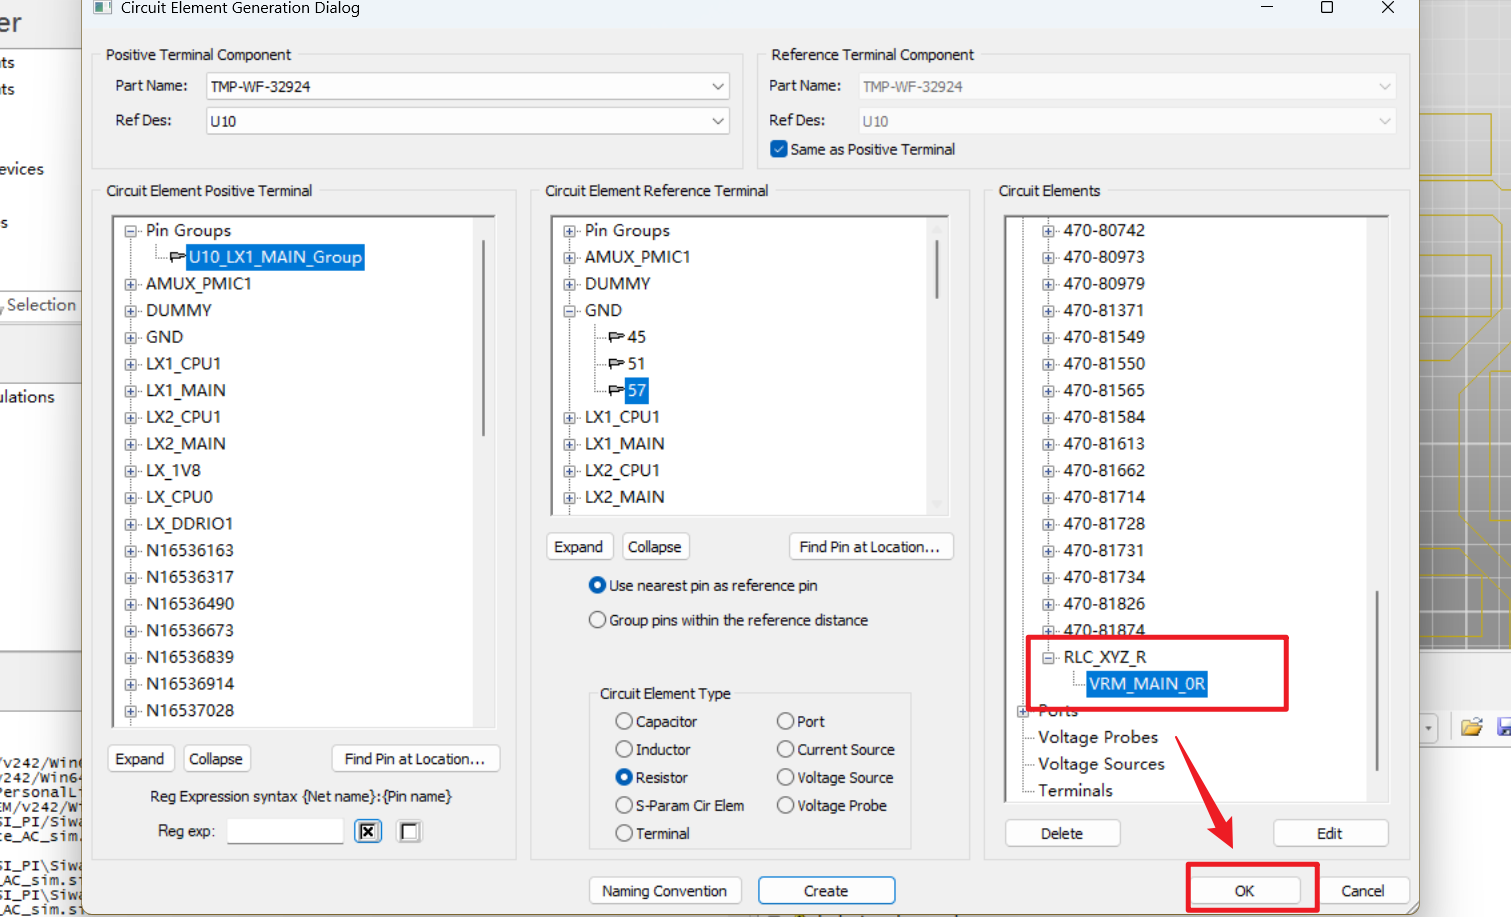The height and width of the screenshot is (917, 1511).
Task: Open Reference Terminal Part Name dropdown
Action: [x=1384, y=87]
